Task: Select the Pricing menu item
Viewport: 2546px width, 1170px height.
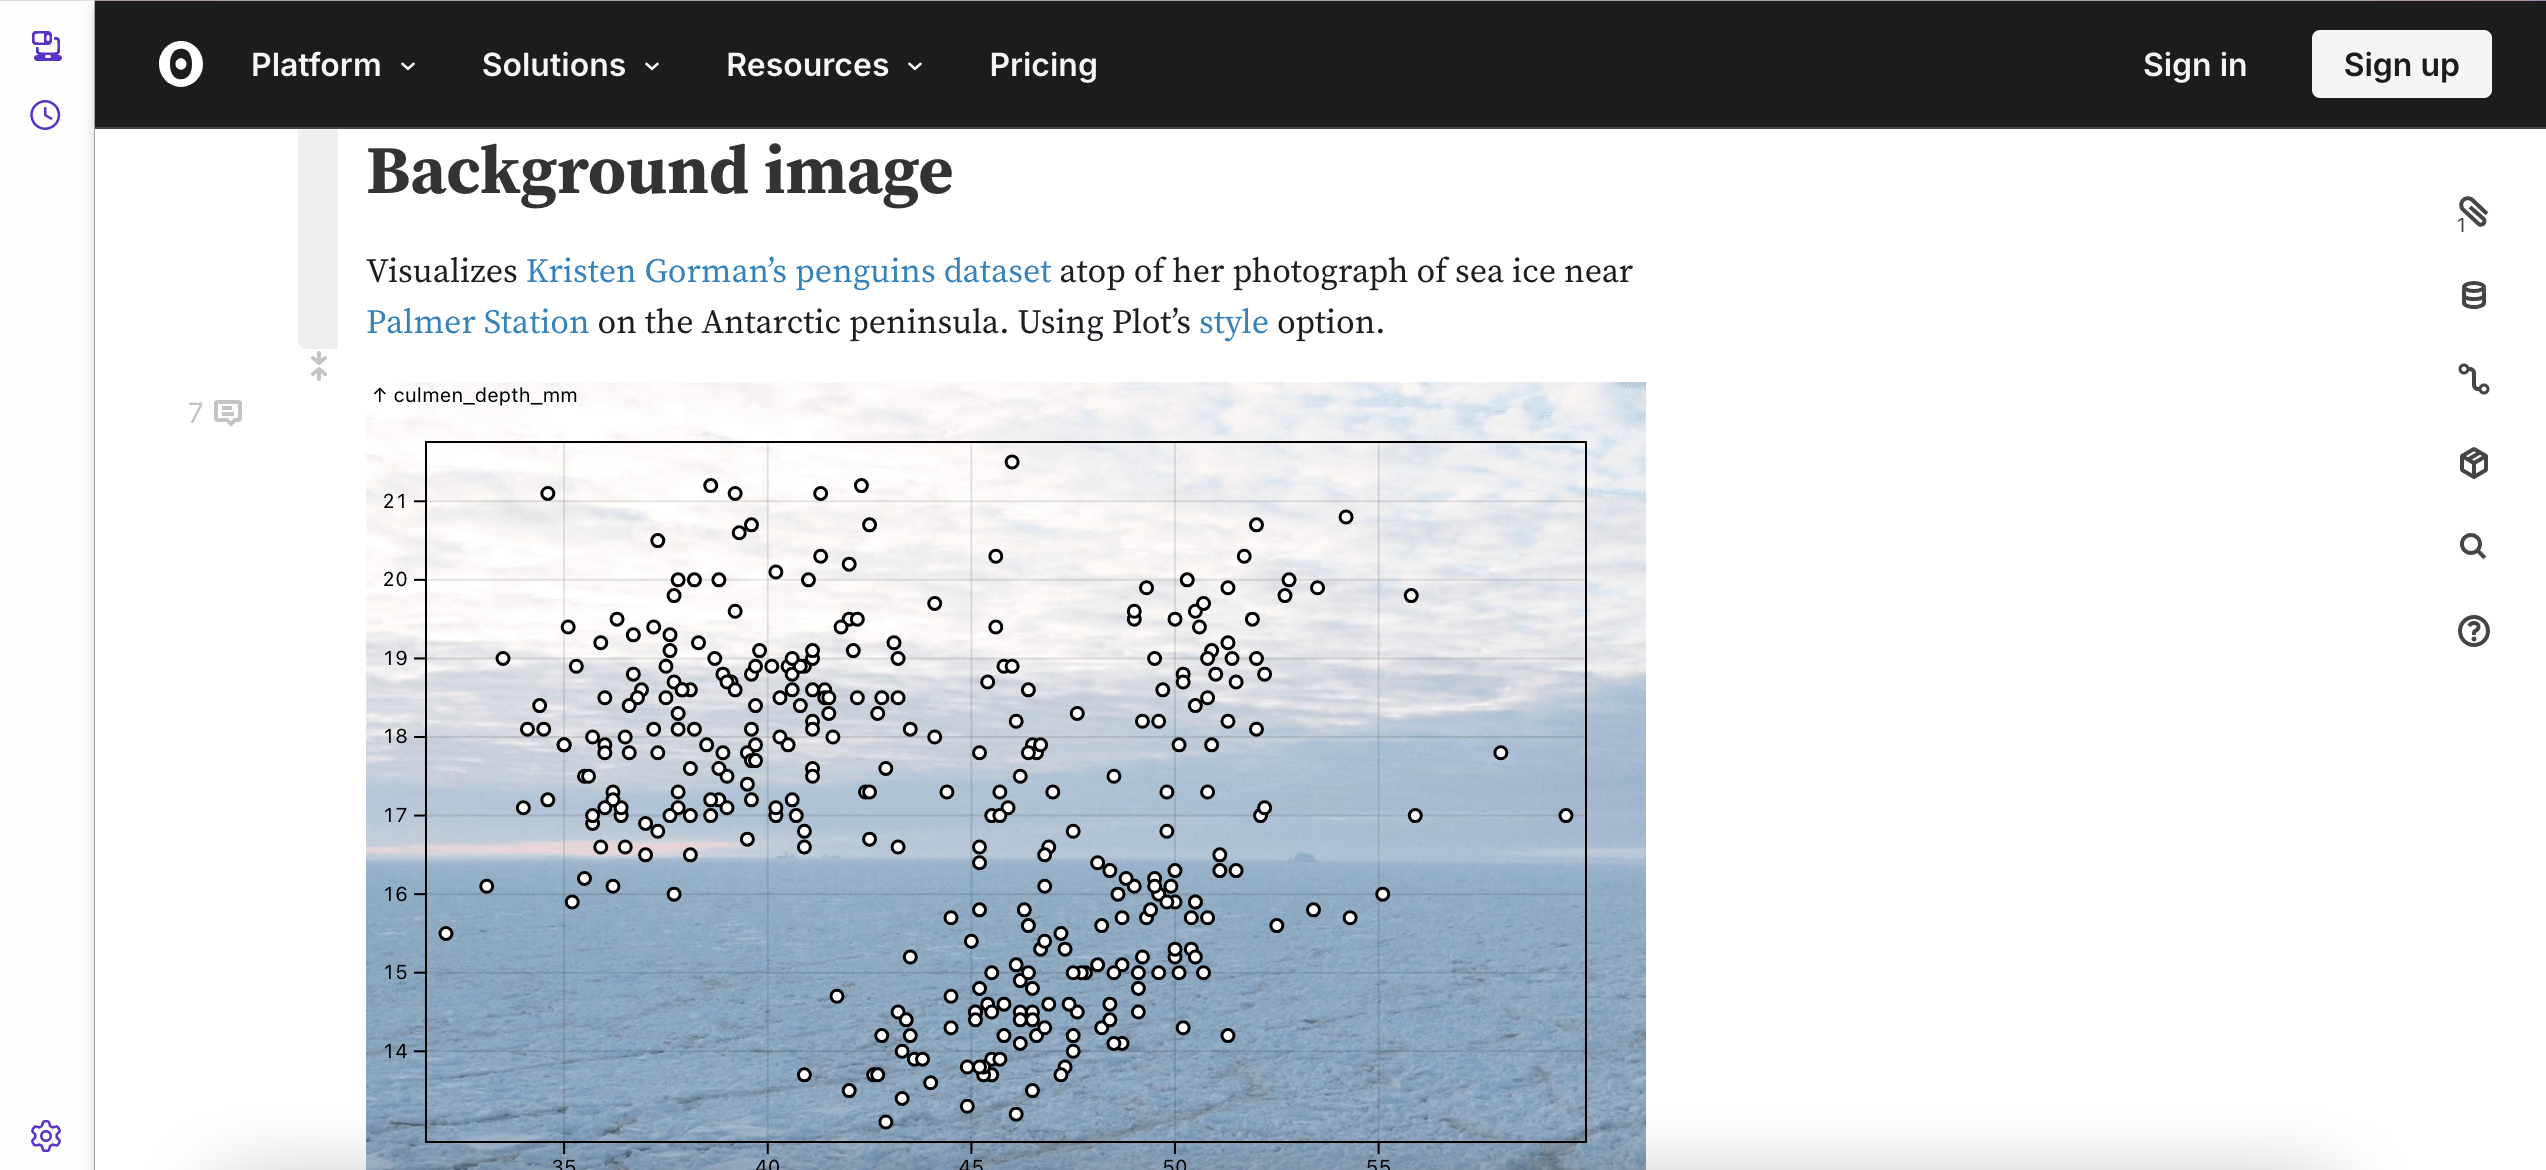Action: coord(1043,64)
